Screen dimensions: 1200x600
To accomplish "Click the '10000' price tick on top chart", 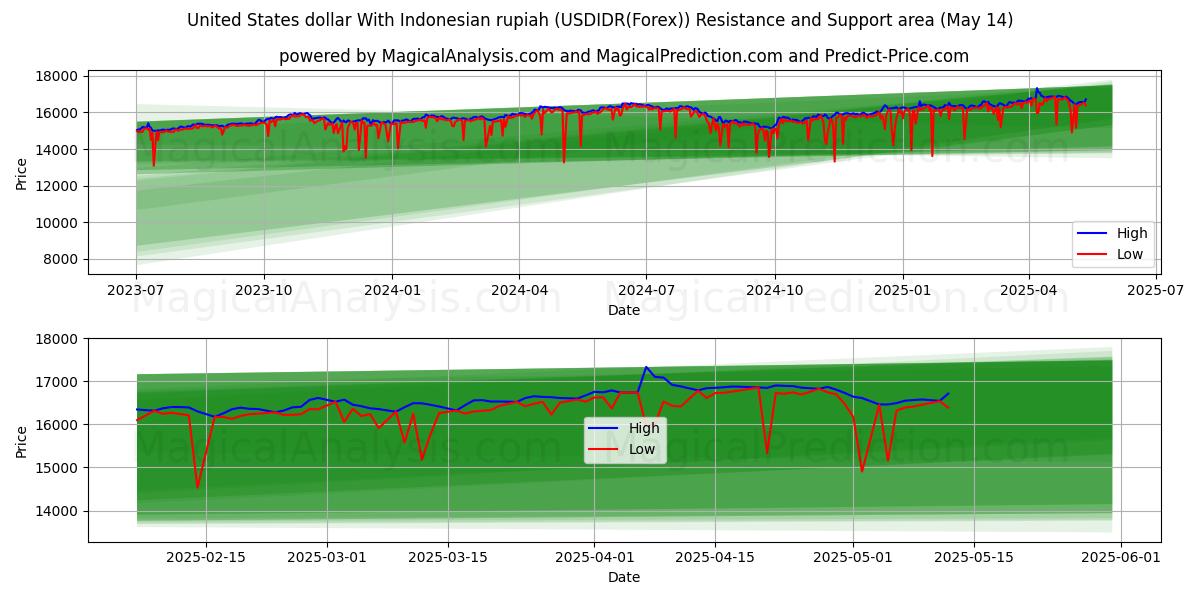I will 58,223.
